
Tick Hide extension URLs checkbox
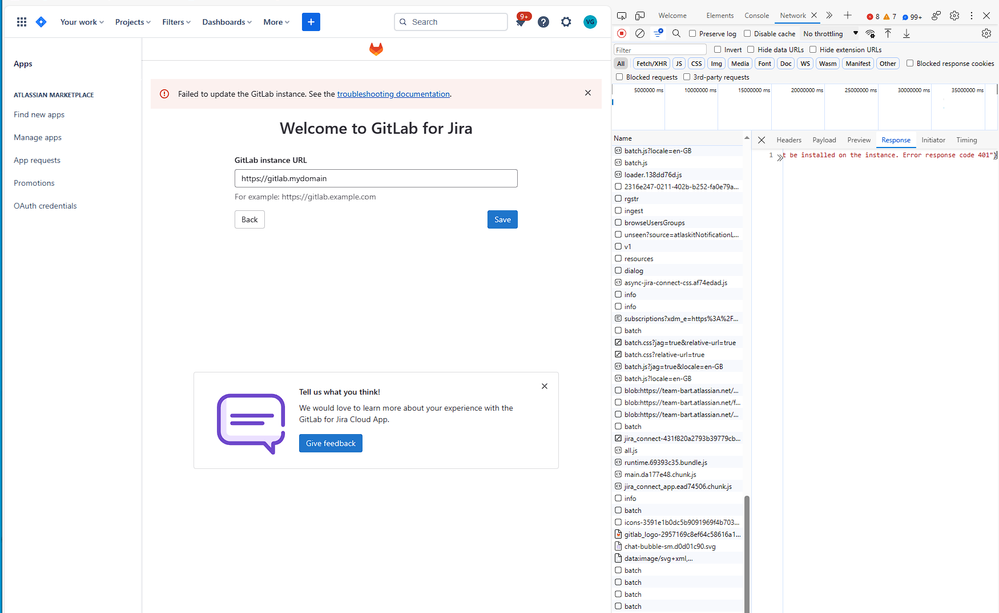pos(813,49)
